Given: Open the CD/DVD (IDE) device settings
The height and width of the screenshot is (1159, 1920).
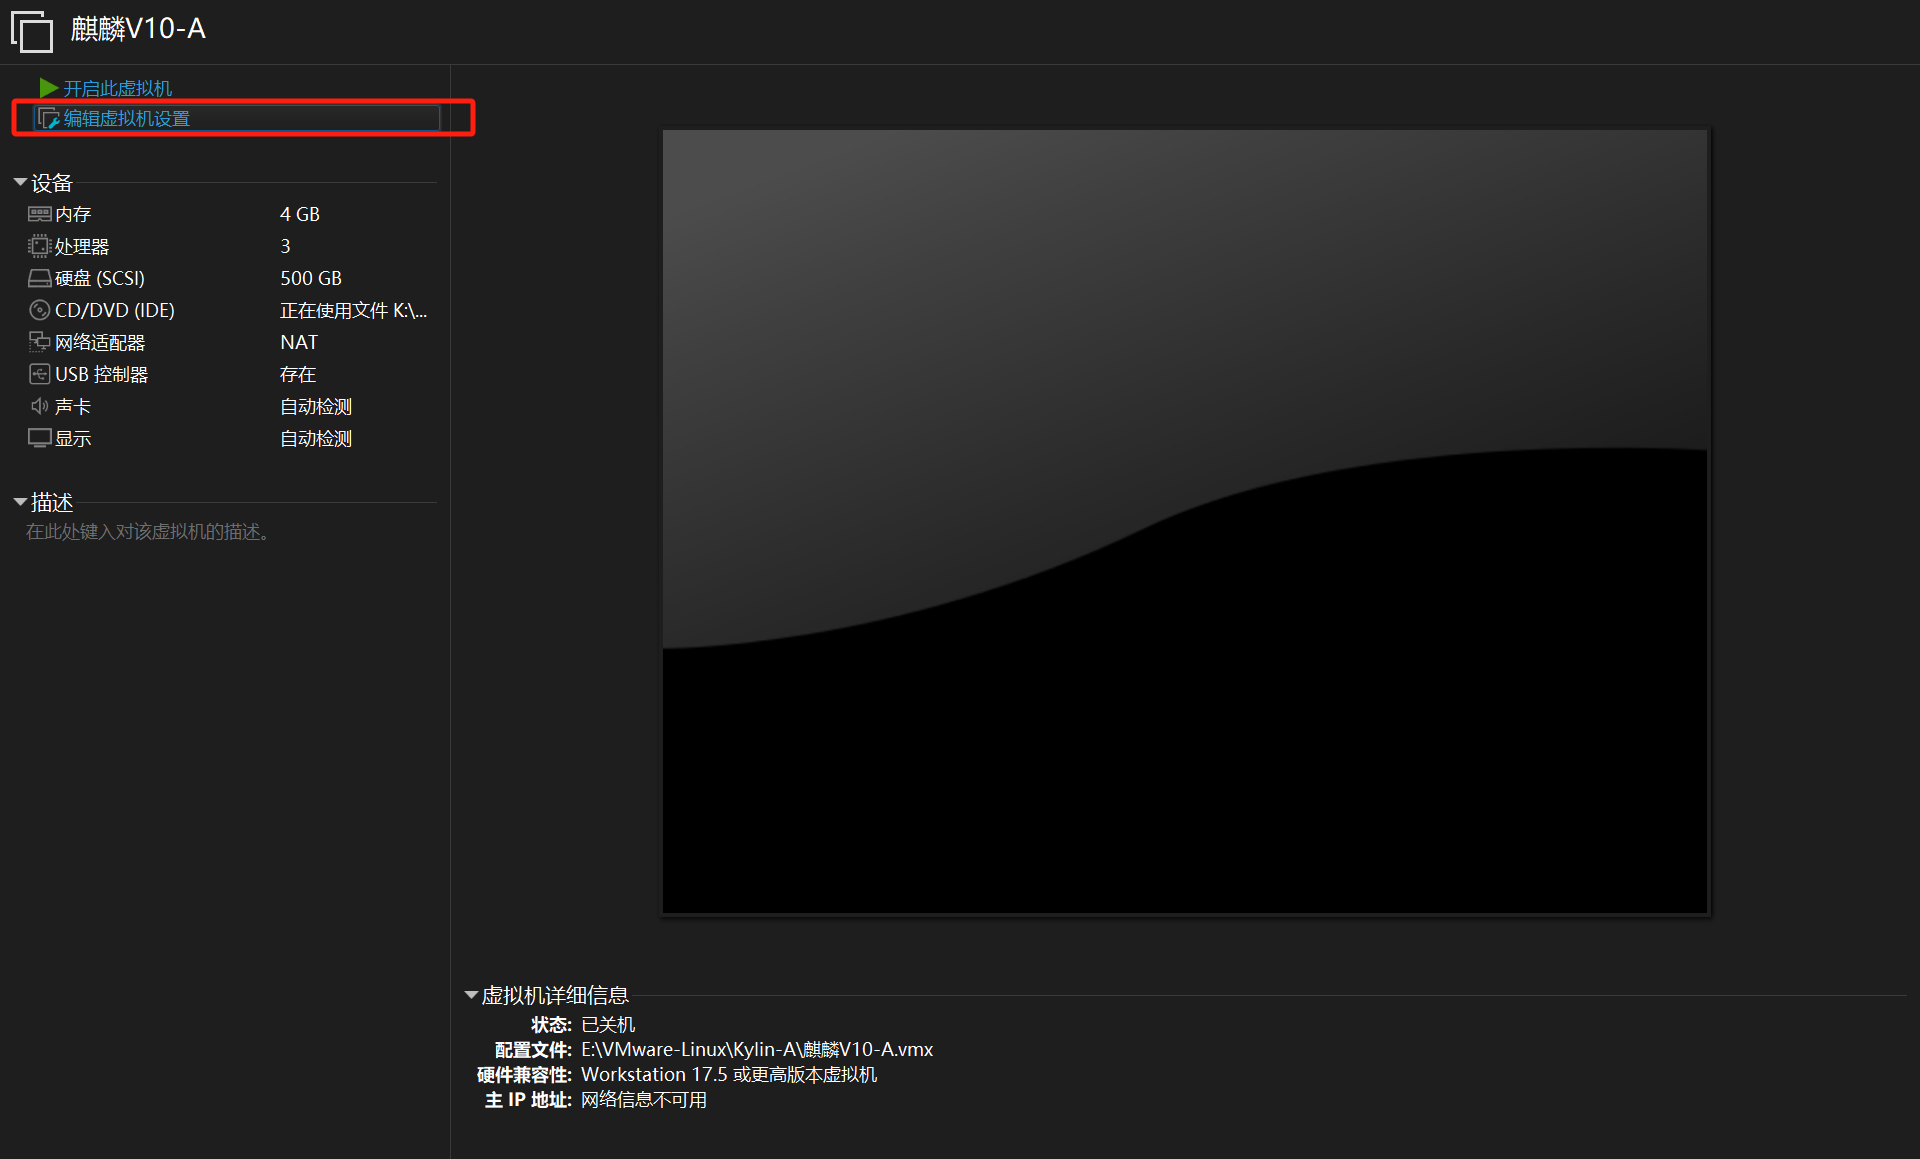Looking at the screenshot, I should 114,309.
